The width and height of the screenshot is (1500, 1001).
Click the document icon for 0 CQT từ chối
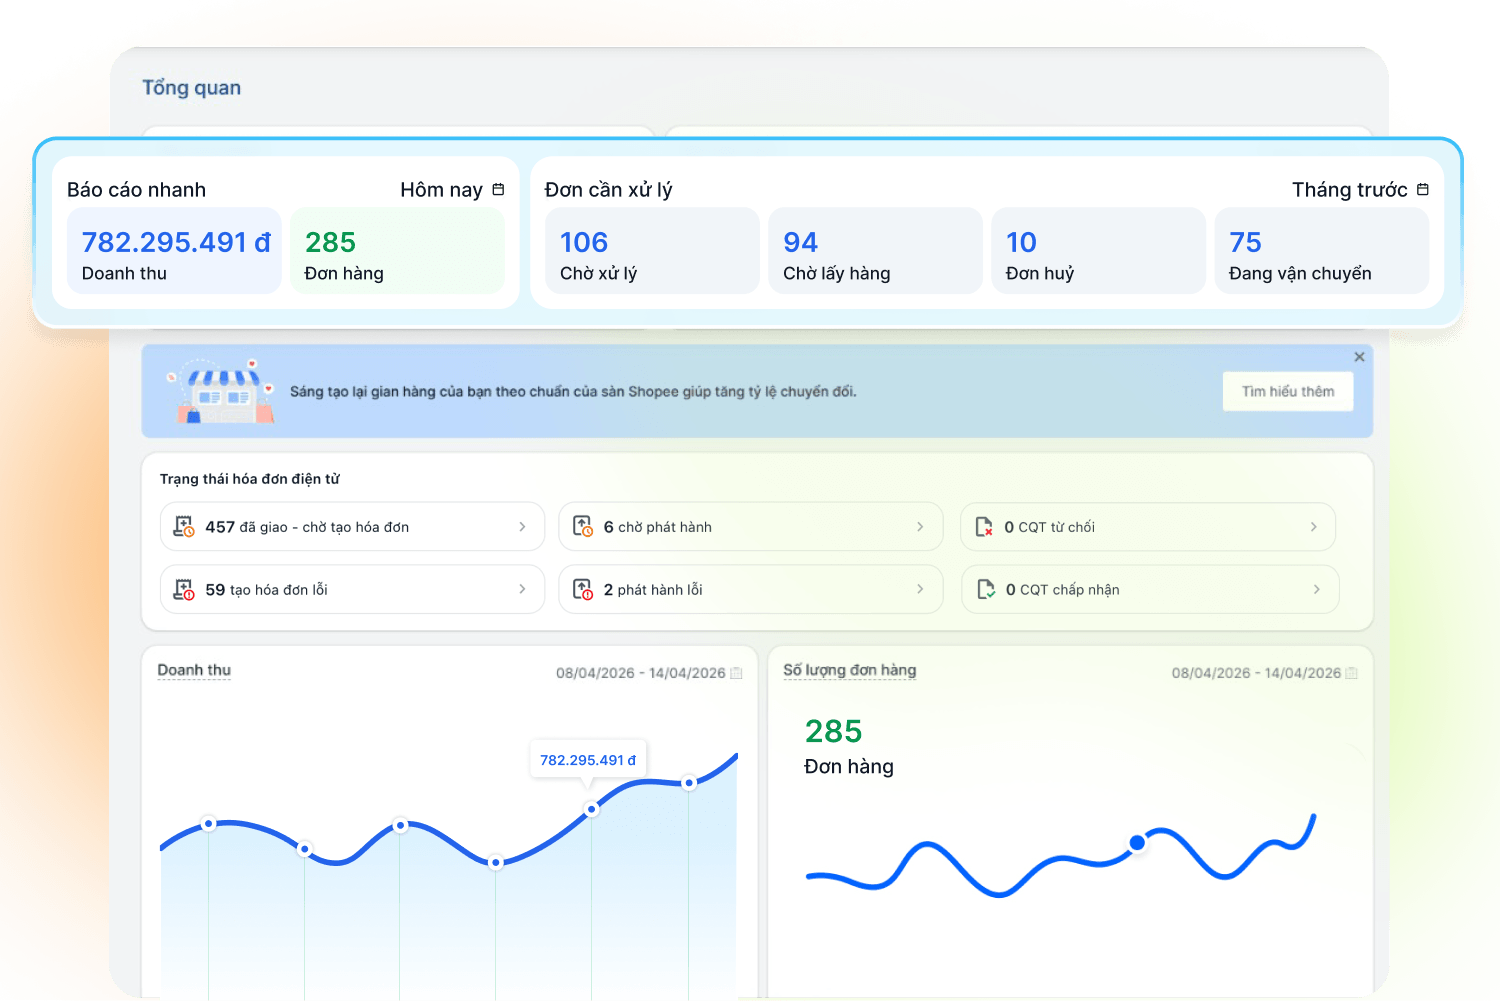click(x=984, y=527)
